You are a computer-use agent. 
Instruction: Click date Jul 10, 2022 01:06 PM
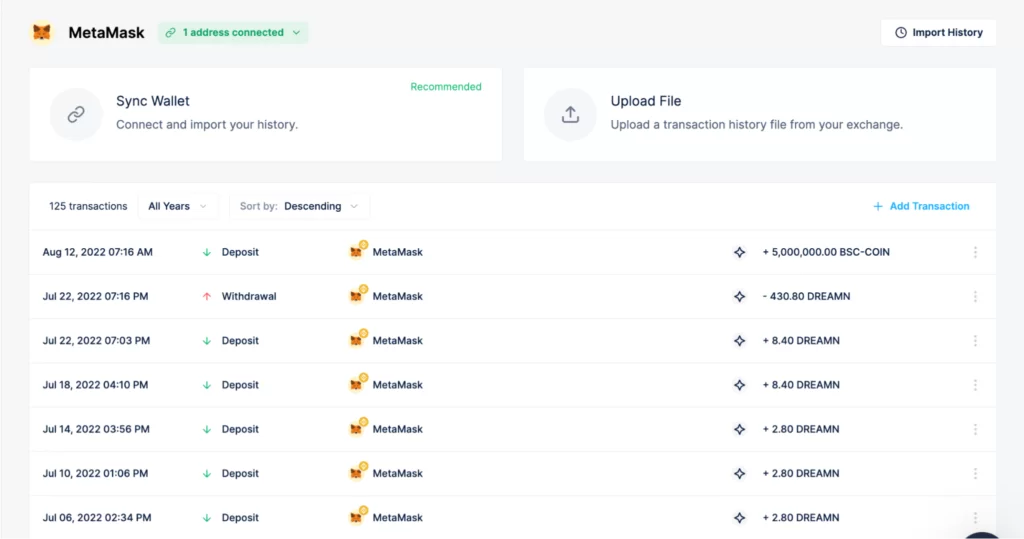click(95, 474)
